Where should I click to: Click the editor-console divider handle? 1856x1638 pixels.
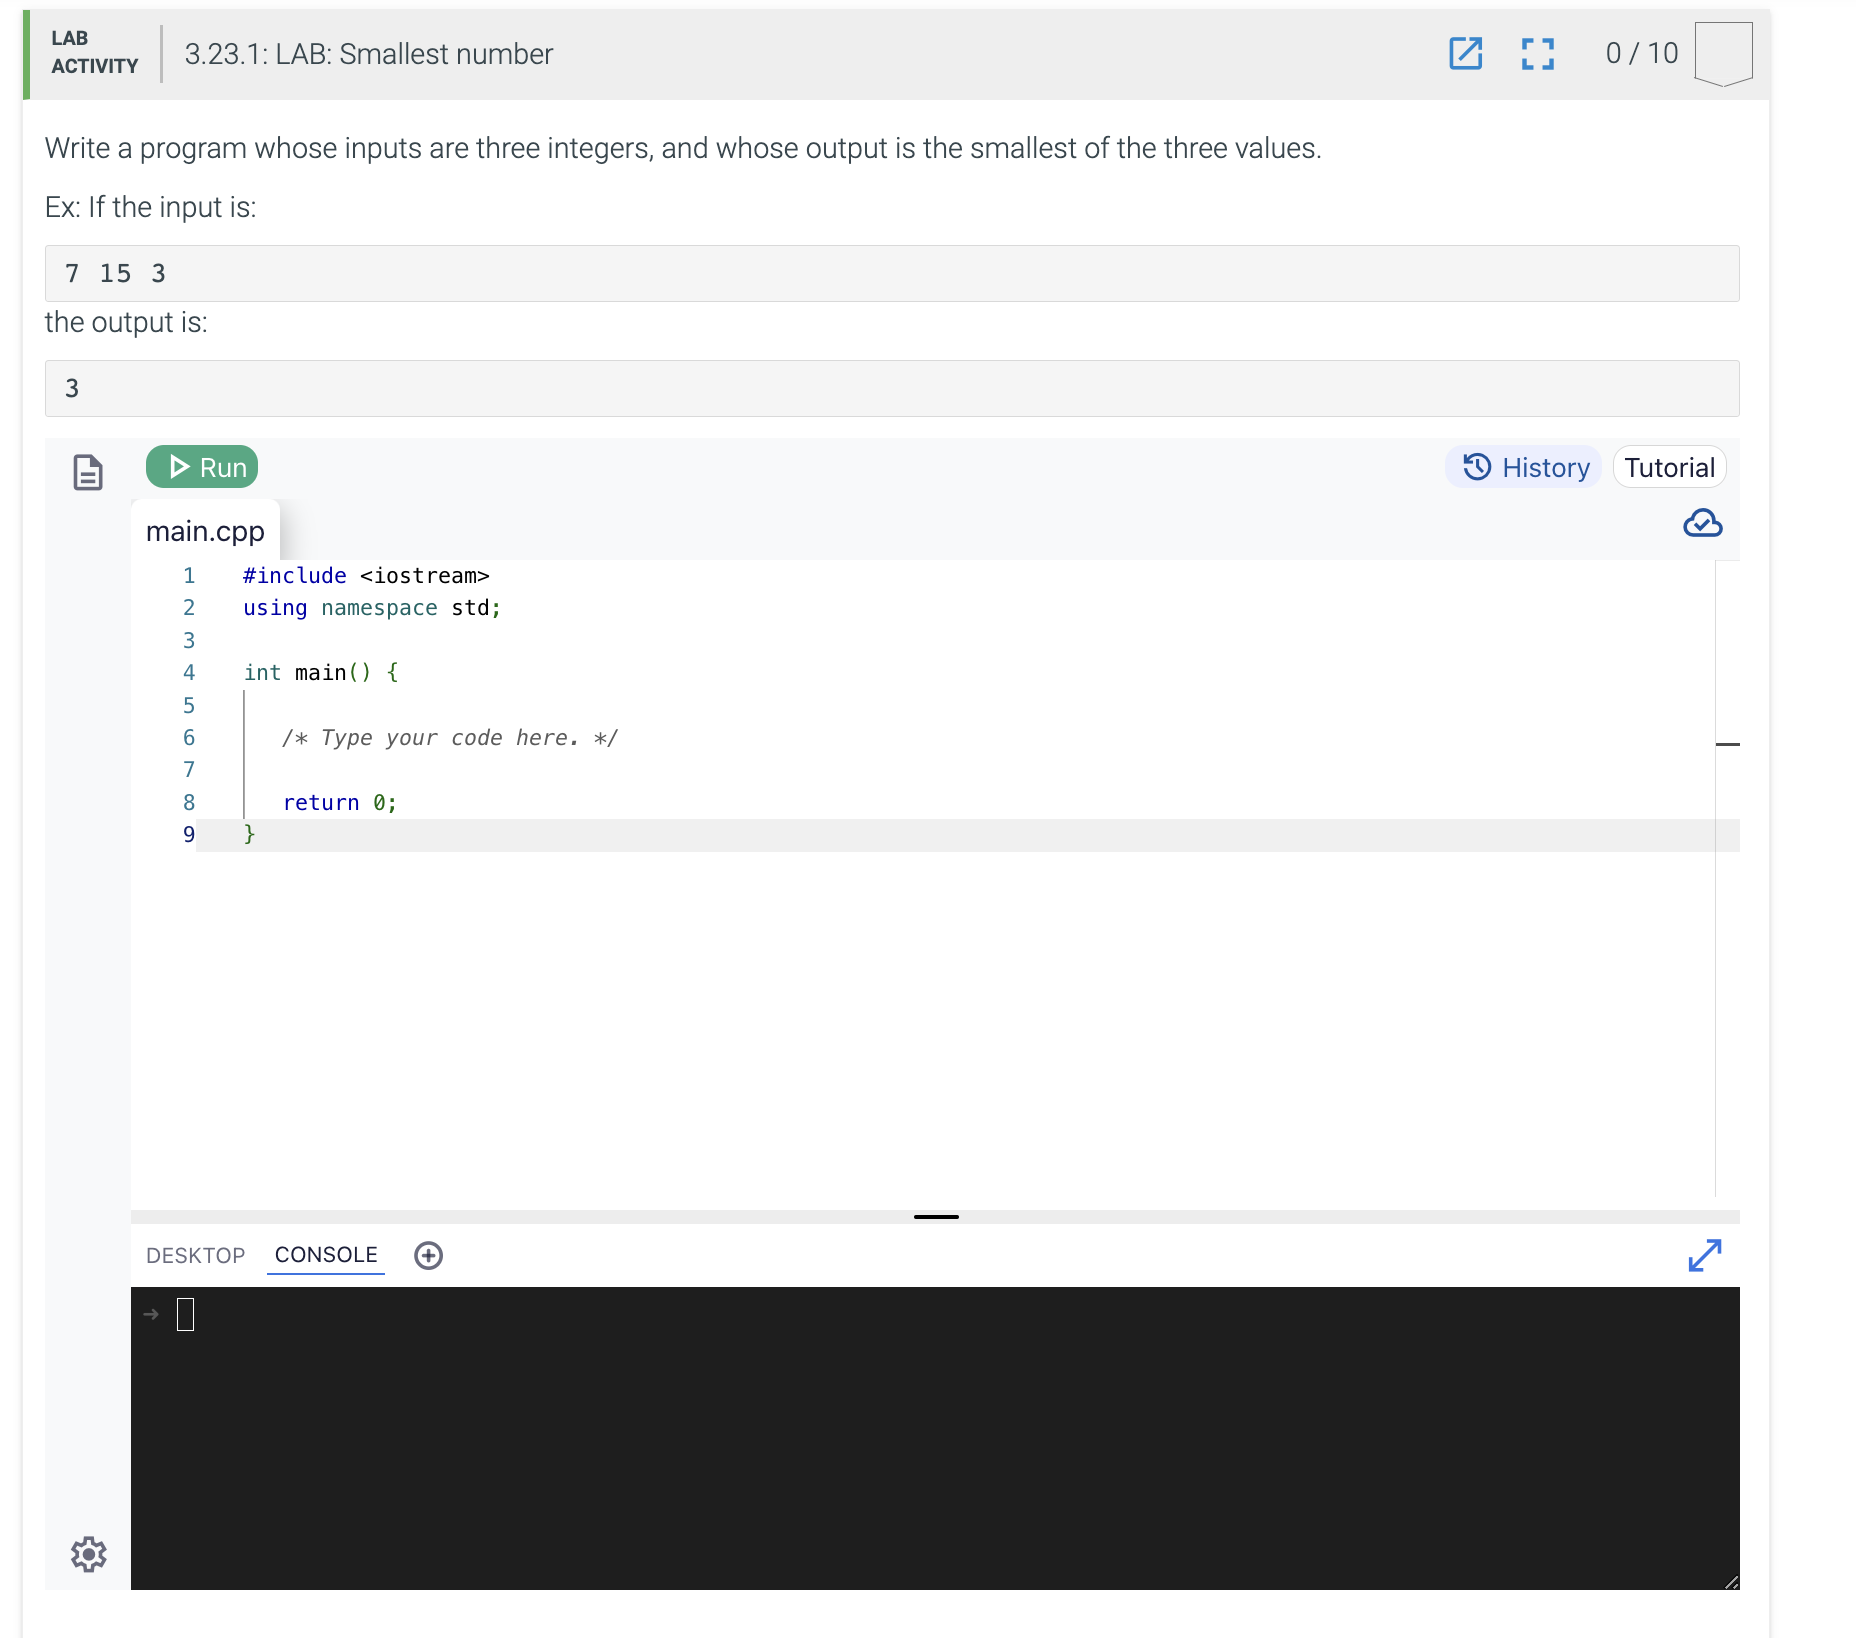(936, 1216)
